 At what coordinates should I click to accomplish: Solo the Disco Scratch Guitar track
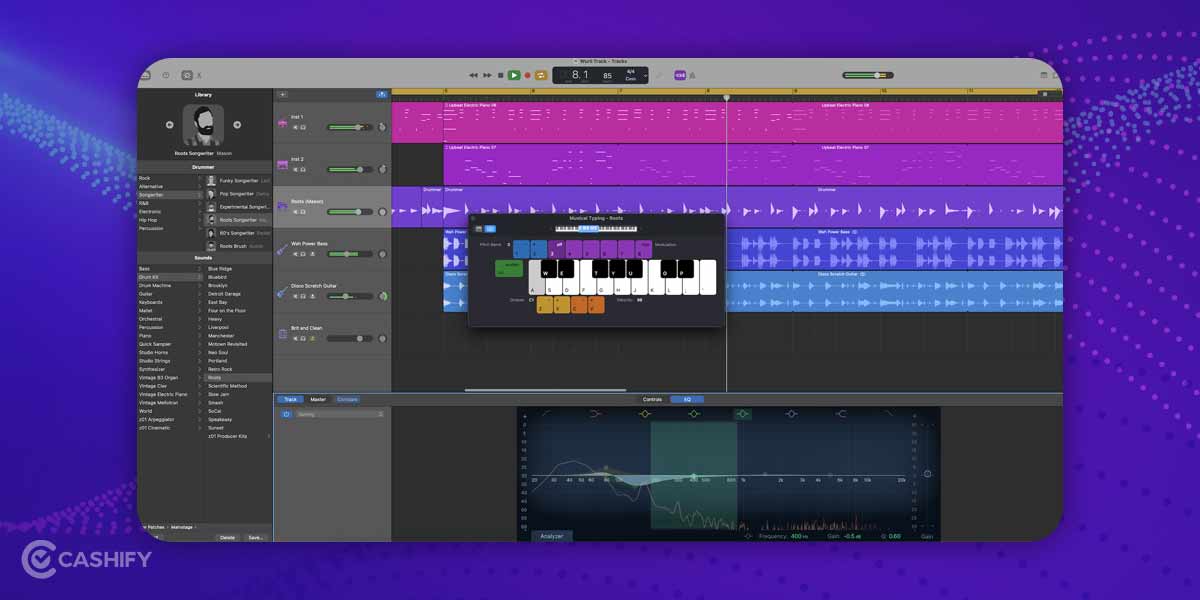[x=303, y=296]
